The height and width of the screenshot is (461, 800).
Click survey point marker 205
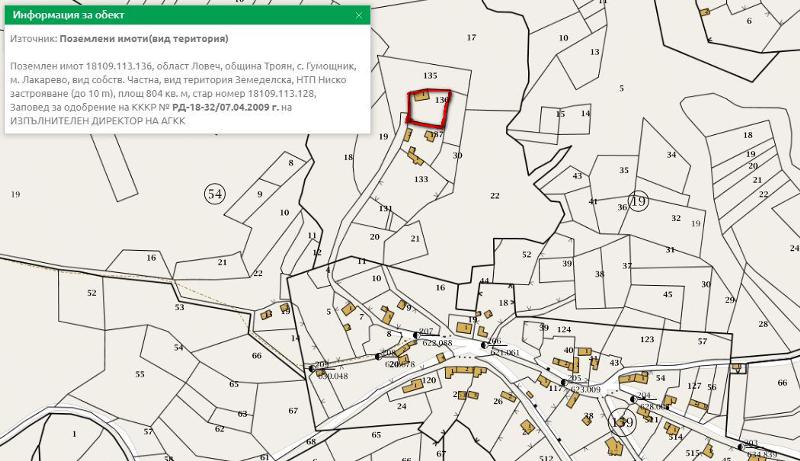pos(565,381)
